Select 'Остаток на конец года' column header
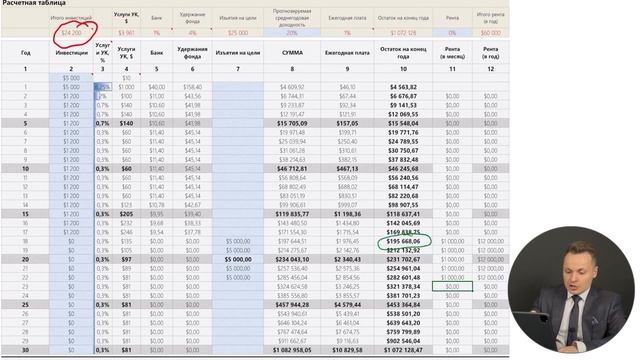The height and width of the screenshot is (360, 640). tap(403, 53)
